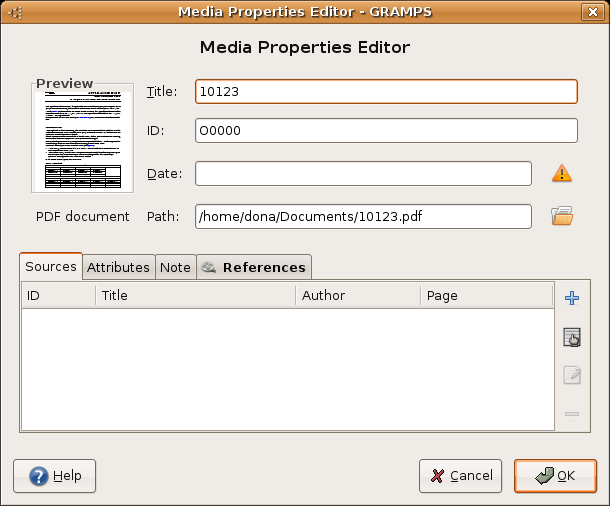Screen dimensions: 610x506
Task: Click share existing source icon
Action: [572, 337]
